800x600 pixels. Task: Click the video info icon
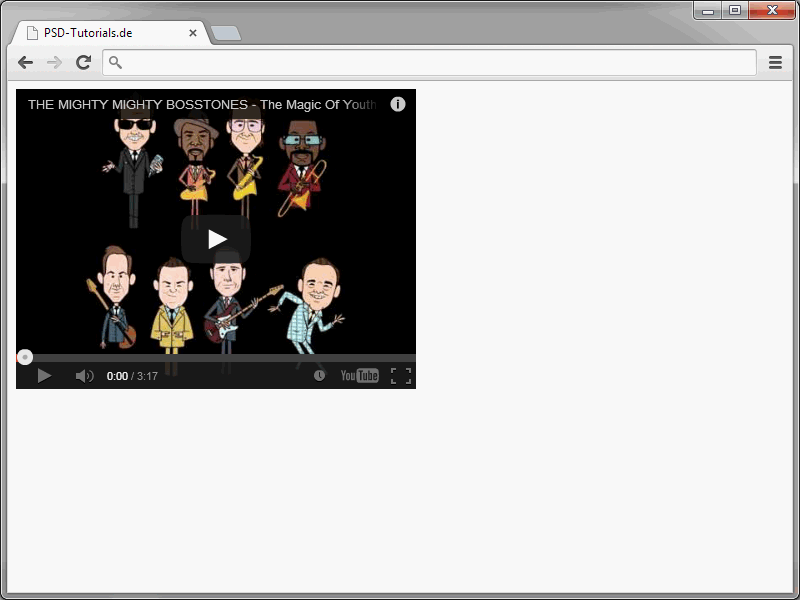(x=397, y=104)
